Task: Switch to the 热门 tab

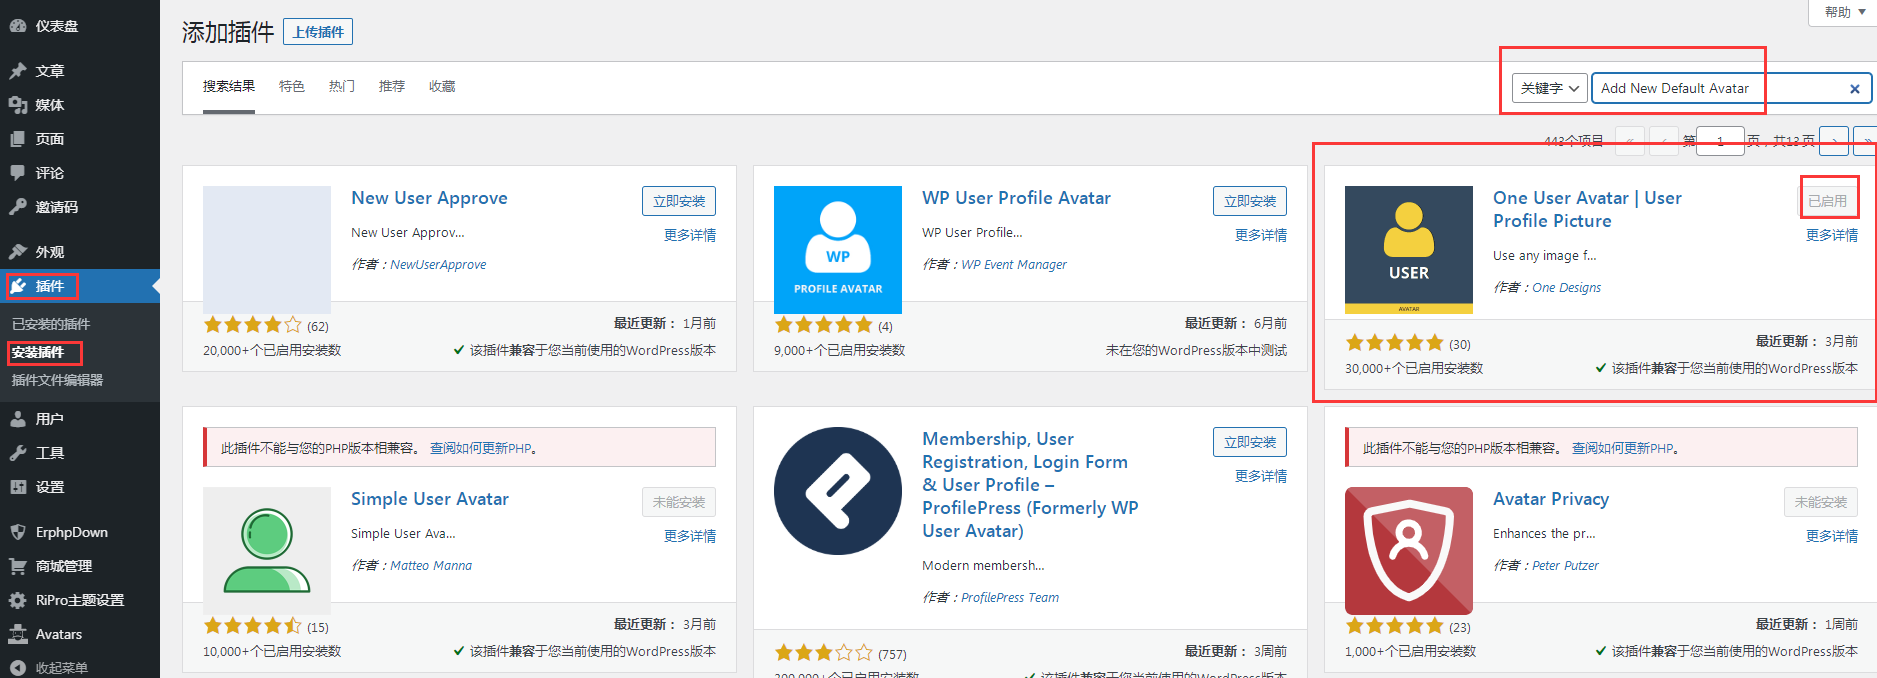Action: (x=341, y=86)
